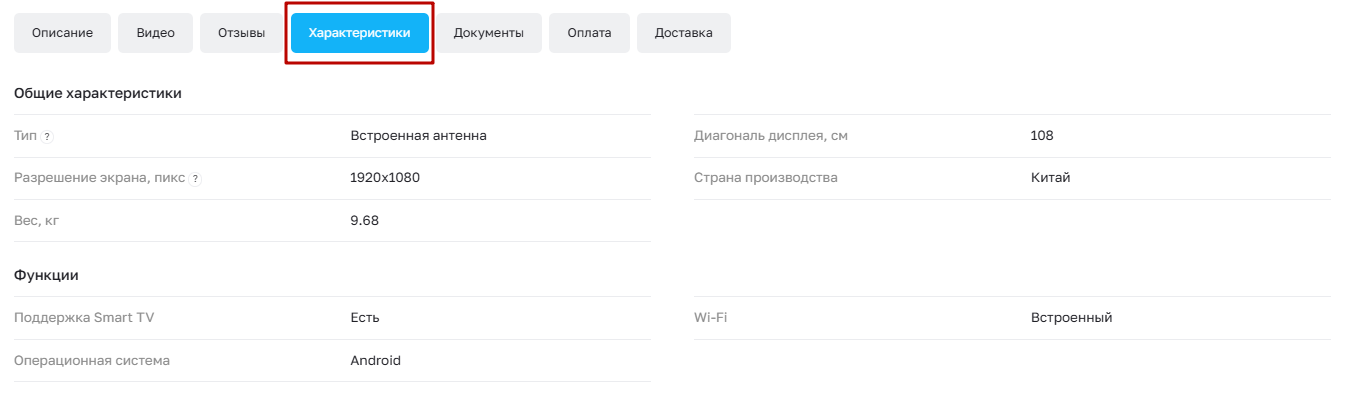Select the Характеристики tab
Screen dimensions: 1355x396
click(x=359, y=33)
